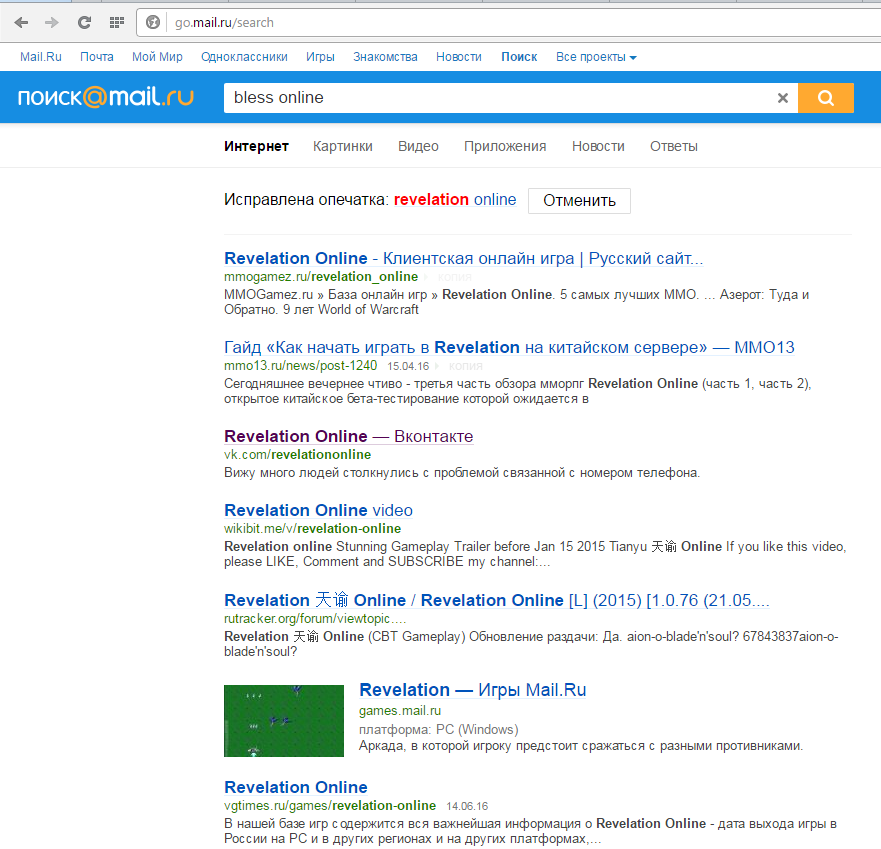881x849 pixels.
Task: Clear the search query with X
Action: [x=783, y=98]
